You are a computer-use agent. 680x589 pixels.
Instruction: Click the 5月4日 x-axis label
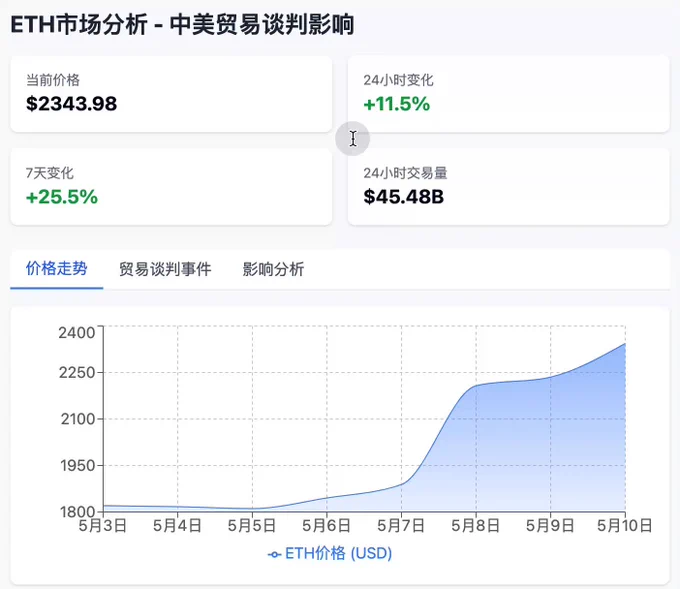tap(177, 526)
